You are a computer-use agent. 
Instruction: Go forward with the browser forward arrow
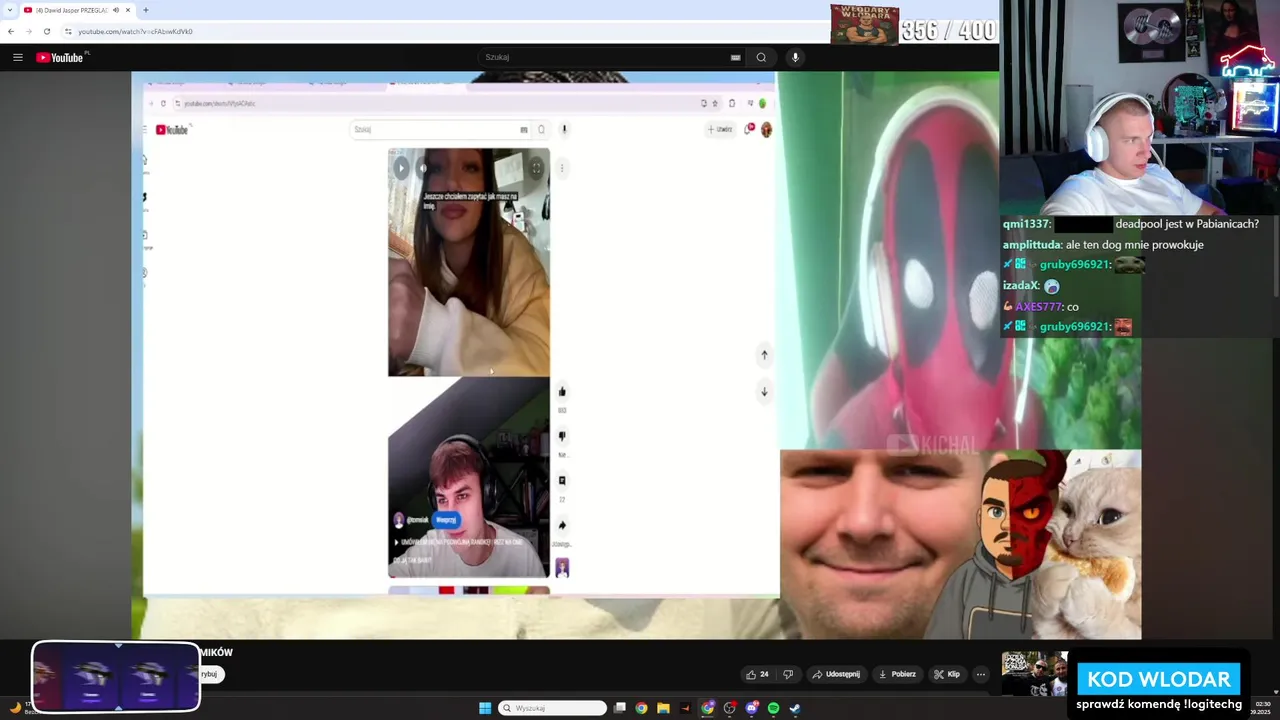[28, 31]
